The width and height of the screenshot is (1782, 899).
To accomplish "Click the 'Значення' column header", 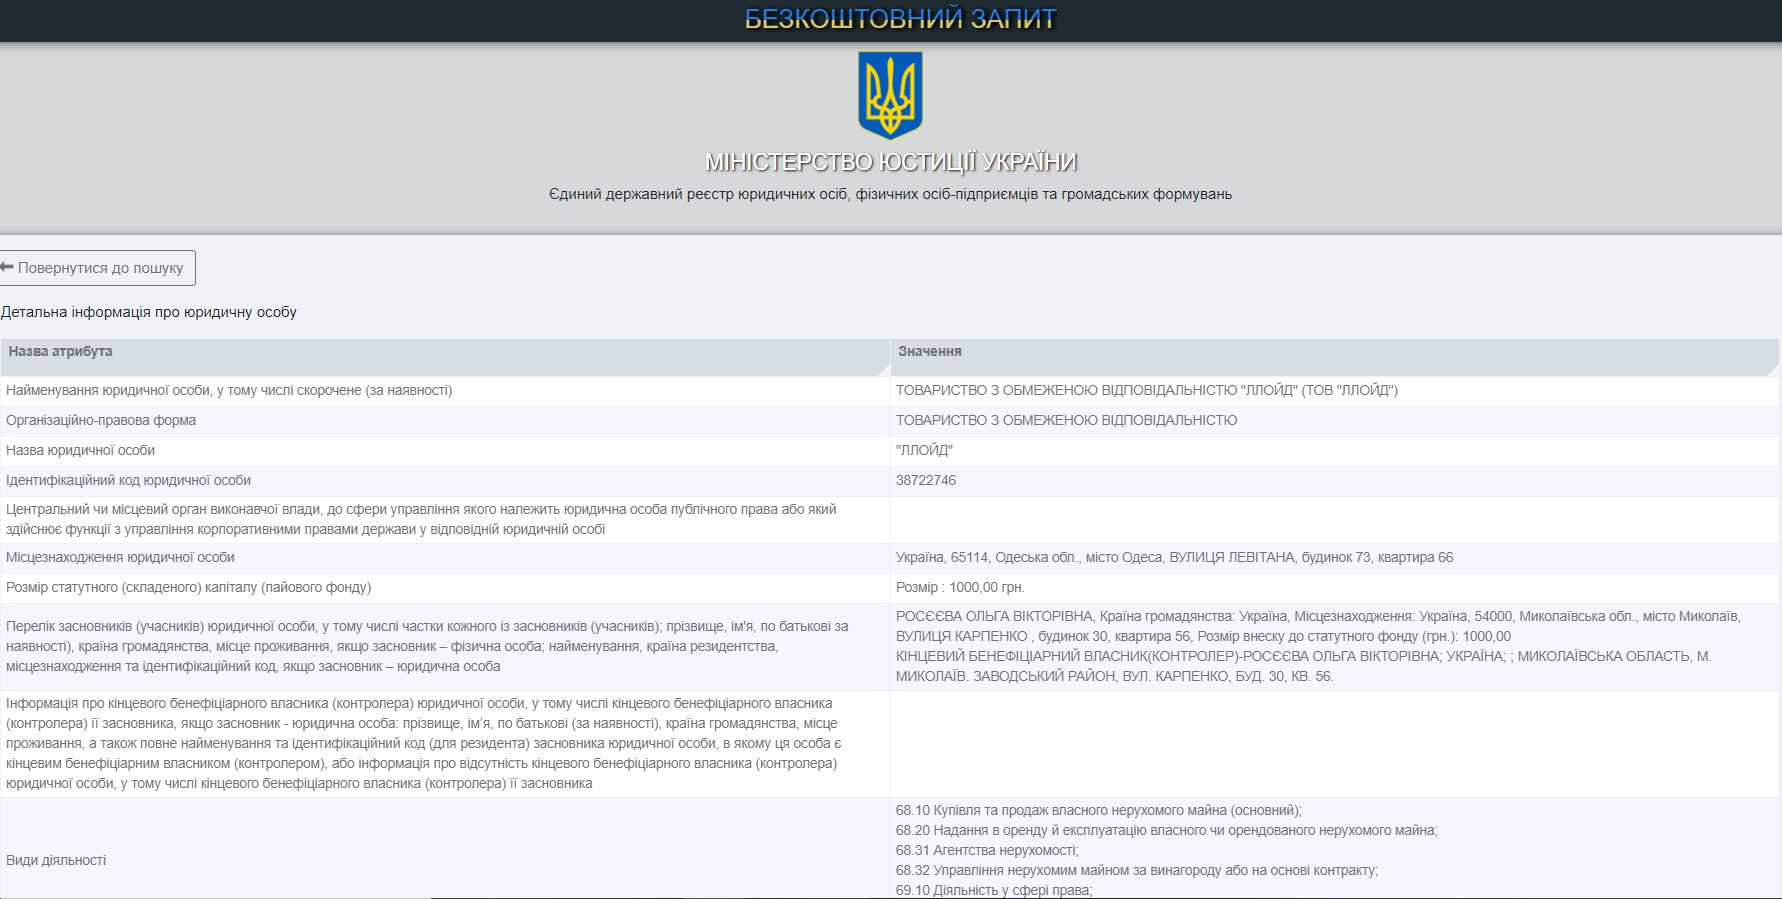I will pos(929,352).
